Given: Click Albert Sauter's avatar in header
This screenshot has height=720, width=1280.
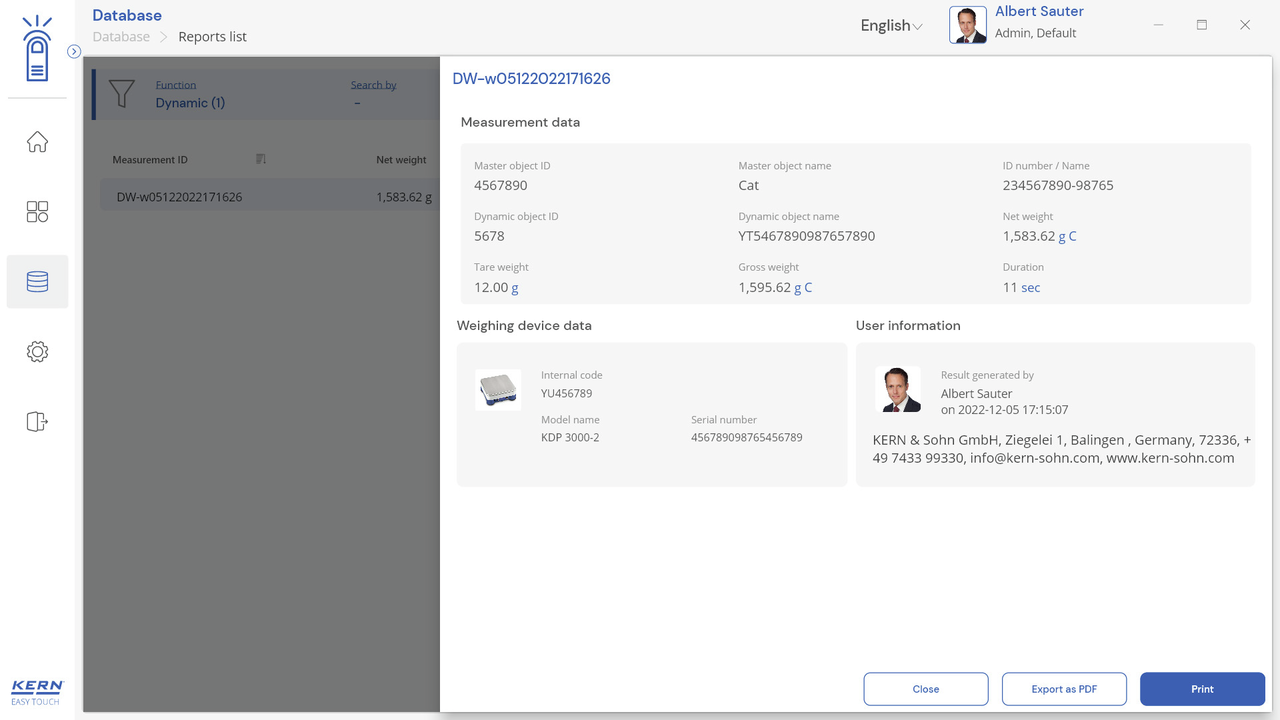Looking at the screenshot, I should pos(967,25).
